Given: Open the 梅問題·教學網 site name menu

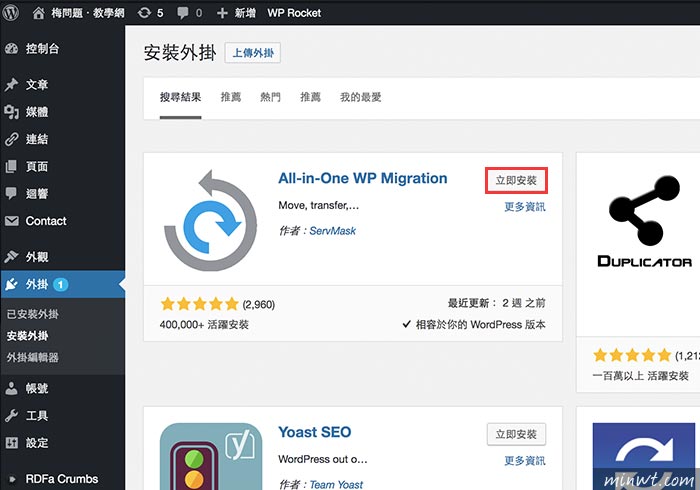Looking at the screenshot, I should click(88, 13).
